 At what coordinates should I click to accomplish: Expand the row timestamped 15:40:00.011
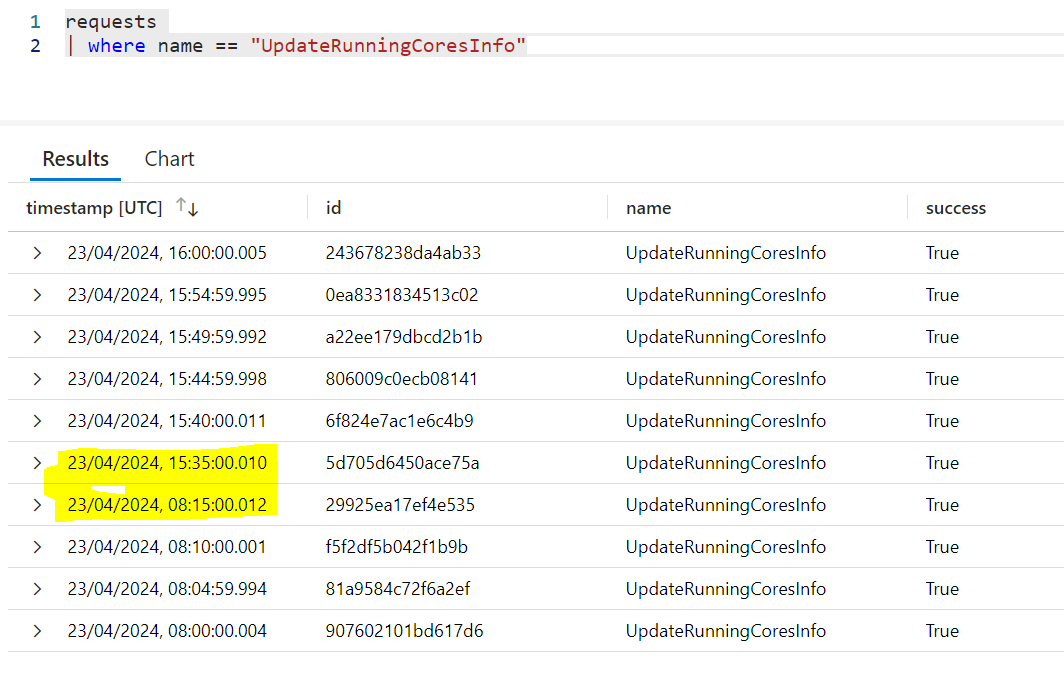pyautogui.click(x=37, y=421)
